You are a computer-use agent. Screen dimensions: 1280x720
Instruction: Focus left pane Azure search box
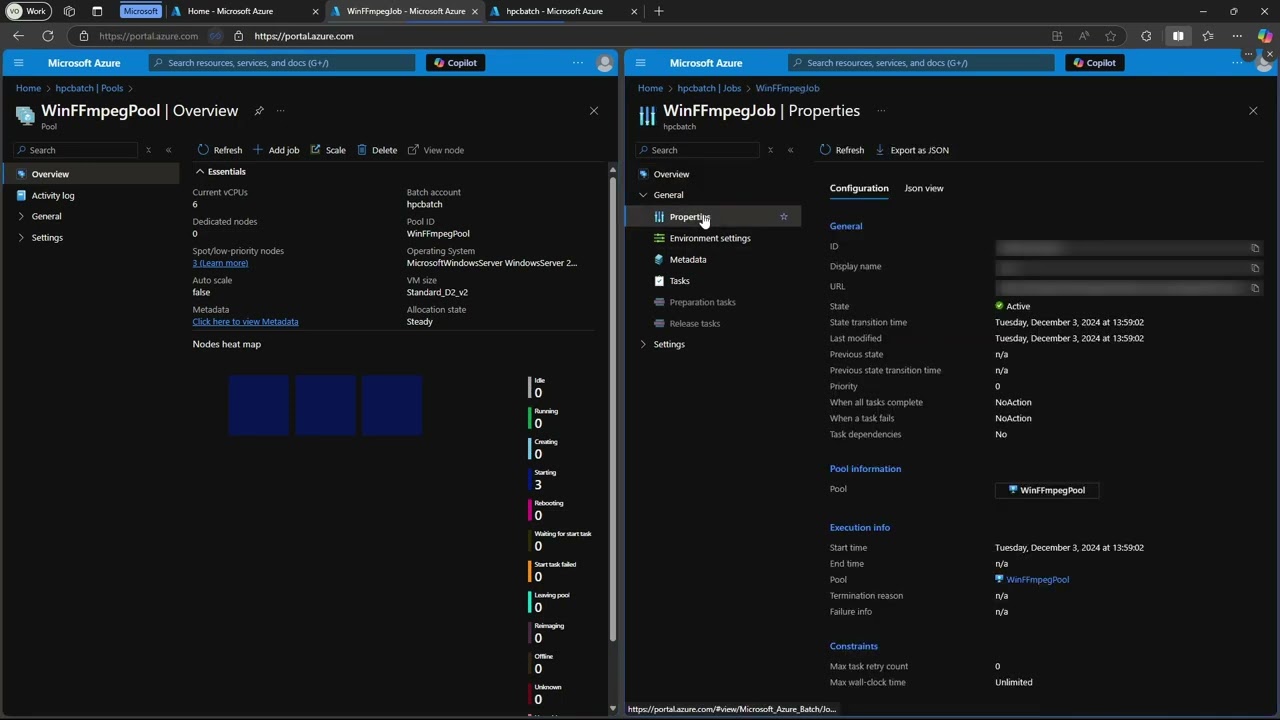(x=282, y=63)
